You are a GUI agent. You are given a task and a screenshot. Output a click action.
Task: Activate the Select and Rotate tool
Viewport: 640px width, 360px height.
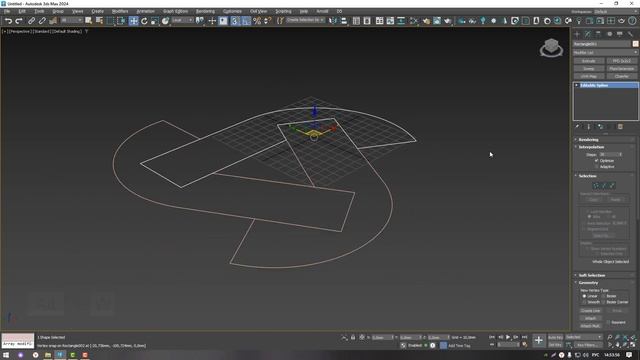pos(144,21)
